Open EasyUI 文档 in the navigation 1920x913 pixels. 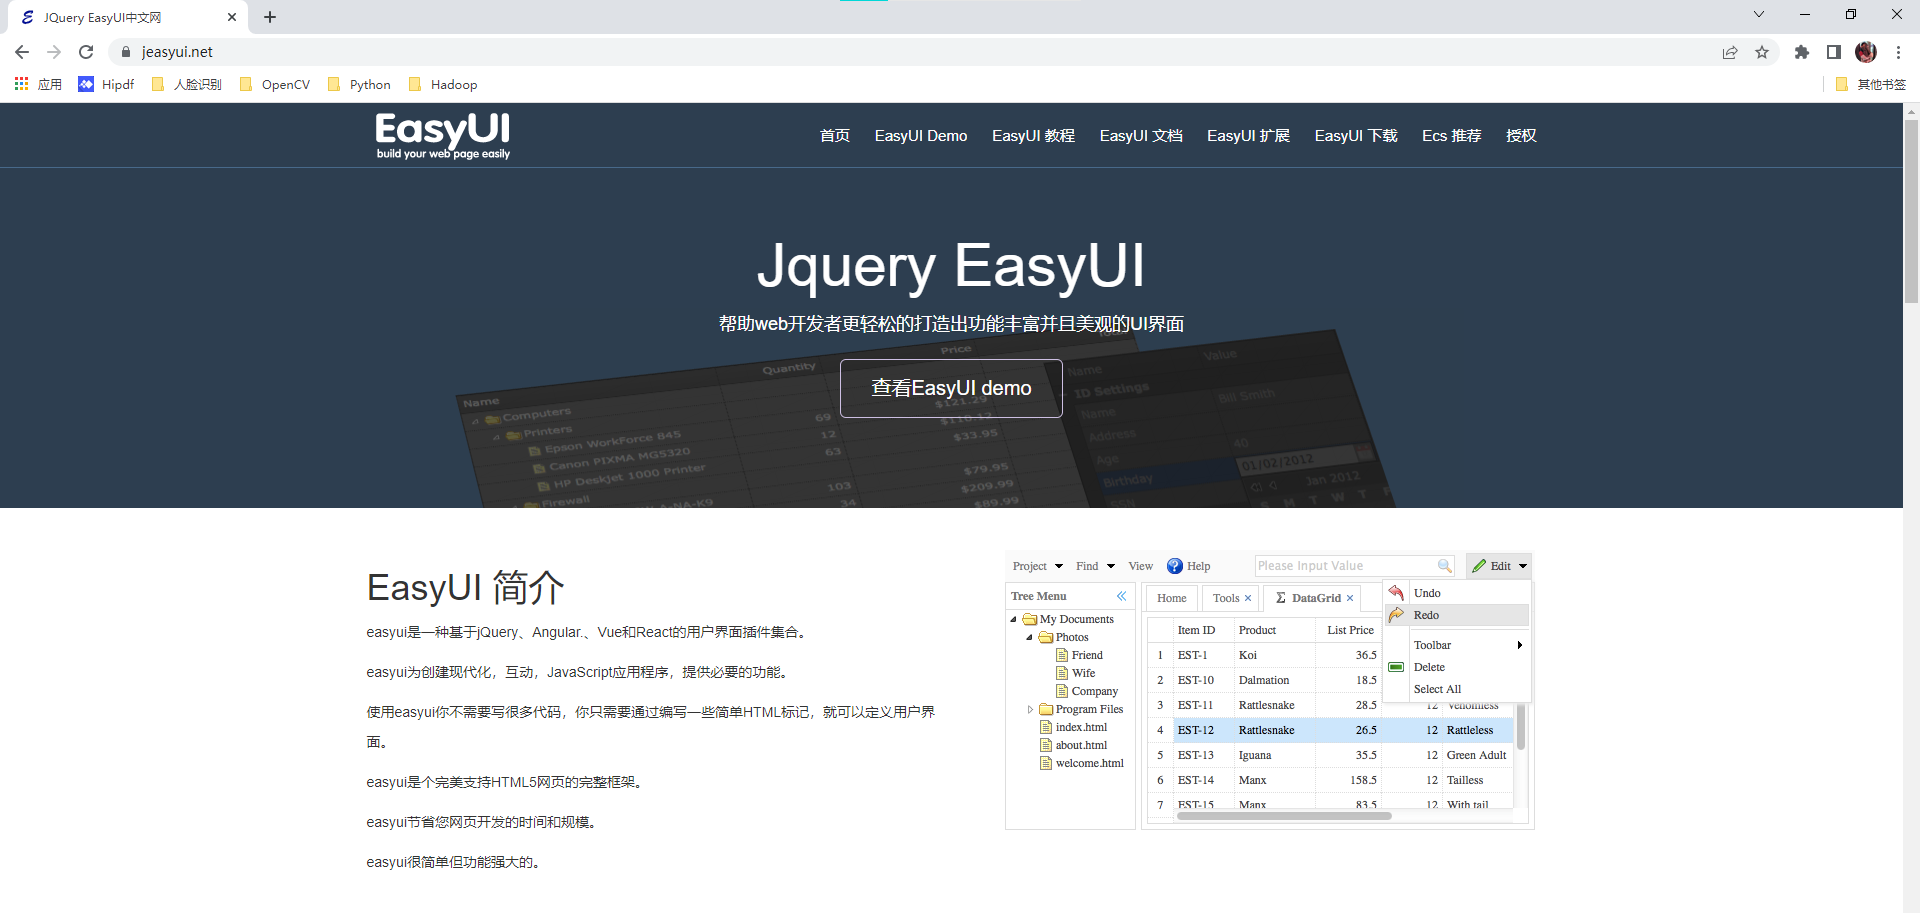[x=1141, y=136]
